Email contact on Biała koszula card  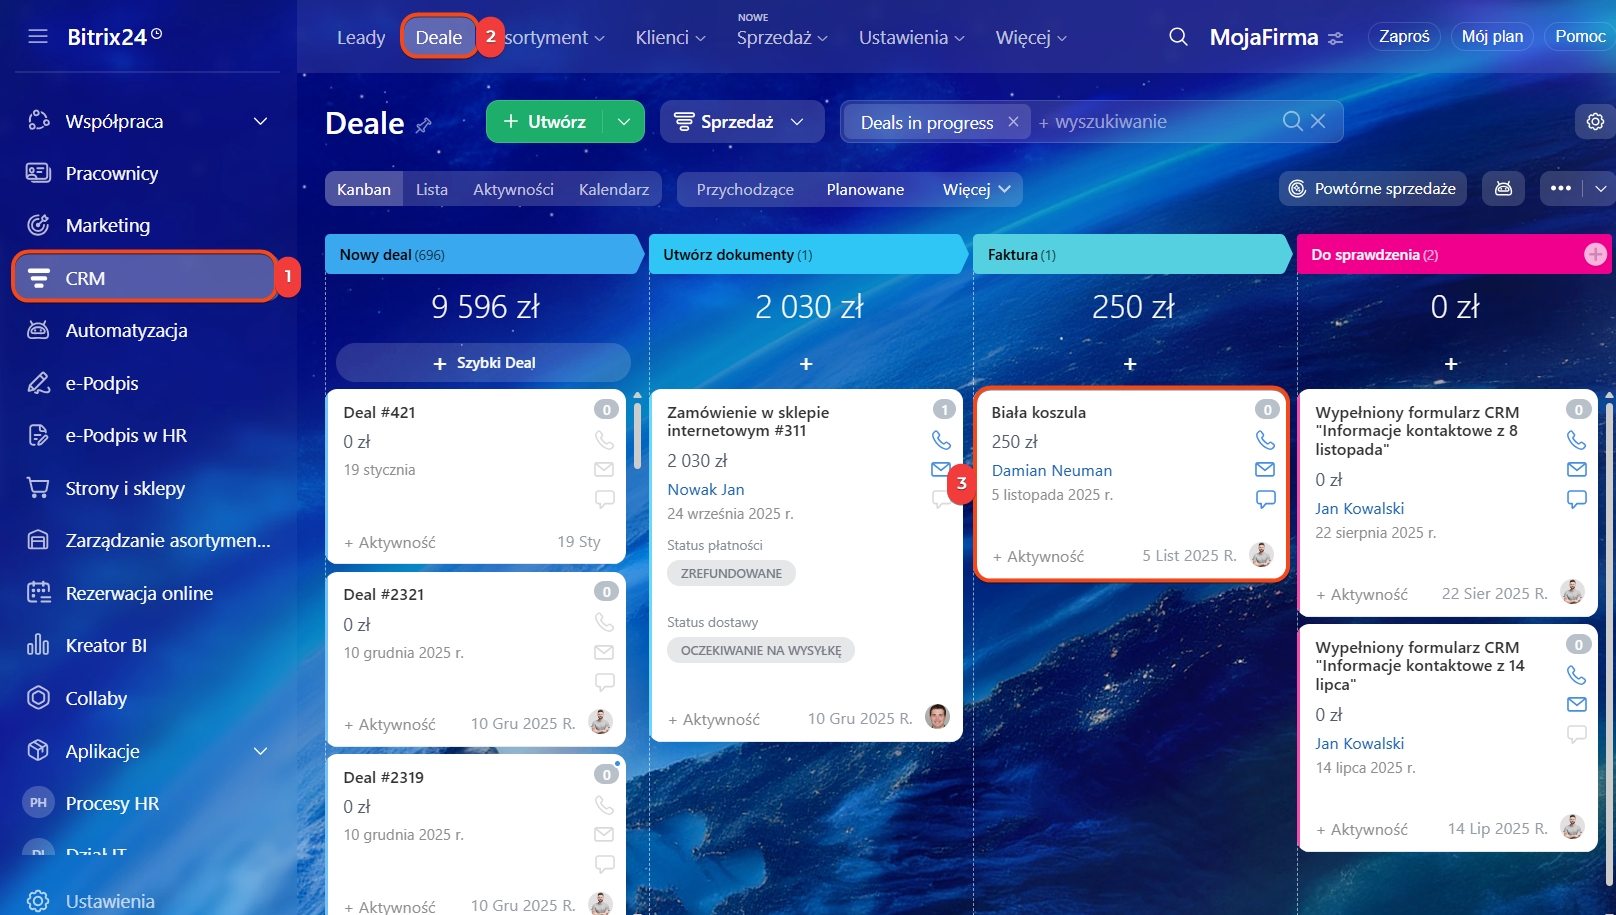coord(1265,469)
